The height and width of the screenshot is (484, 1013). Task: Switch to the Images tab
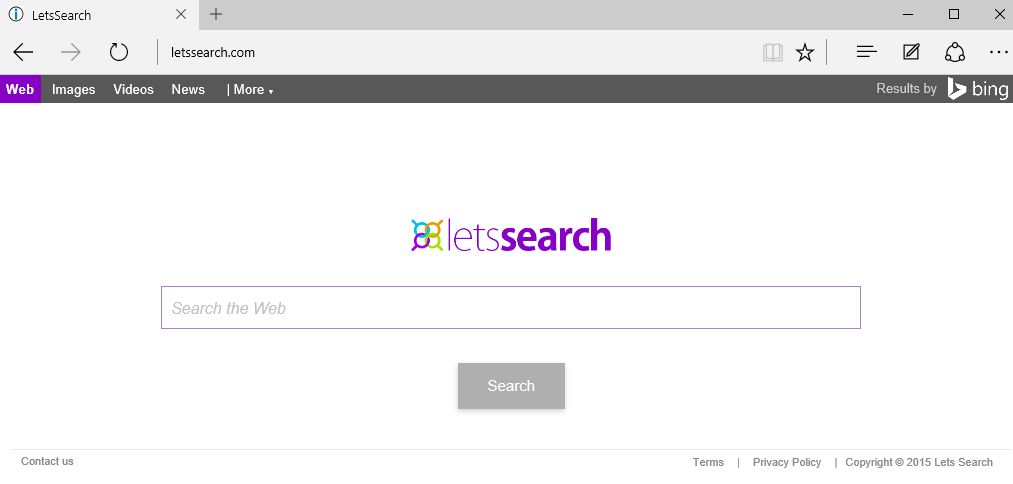tap(74, 90)
